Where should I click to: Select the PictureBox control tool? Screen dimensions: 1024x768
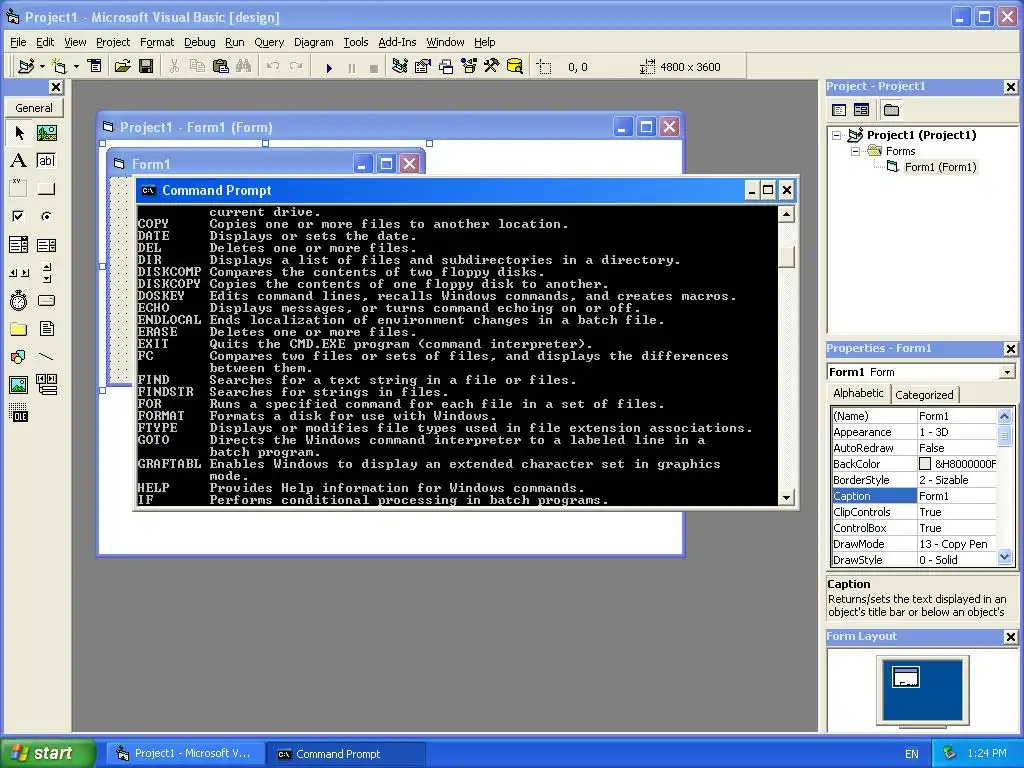[46, 133]
